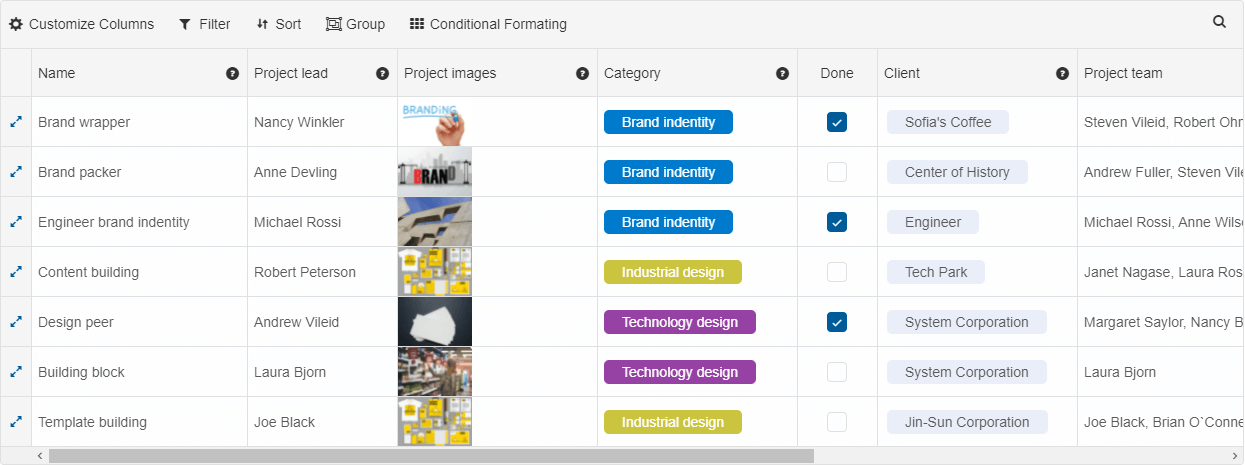Open Conditional Formating options
Image resolution: width=1245 pixels, height=465 pixels.
(x=488, y=24)
